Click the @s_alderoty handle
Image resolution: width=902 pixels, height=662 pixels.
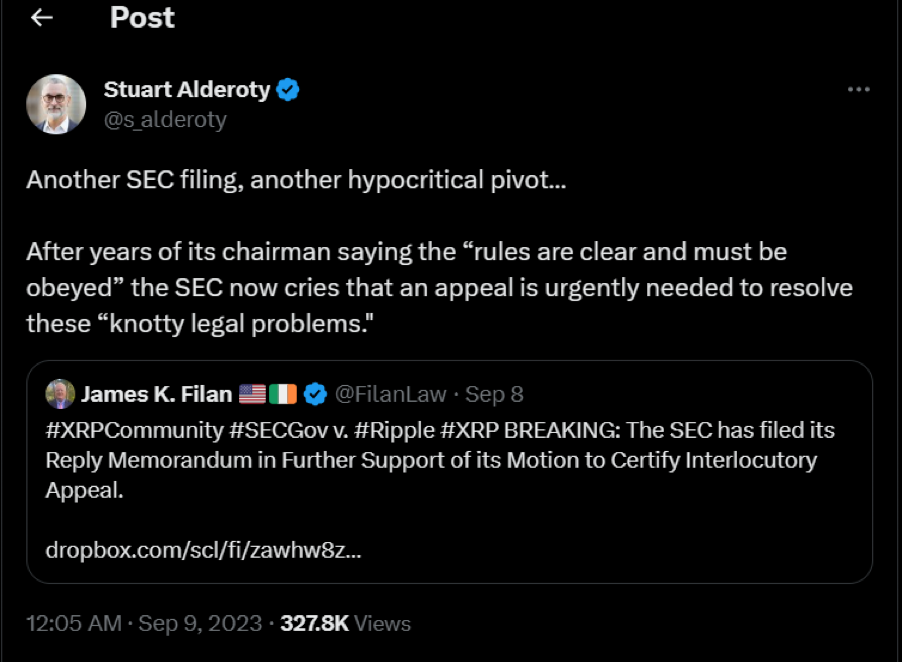[165, 120]
